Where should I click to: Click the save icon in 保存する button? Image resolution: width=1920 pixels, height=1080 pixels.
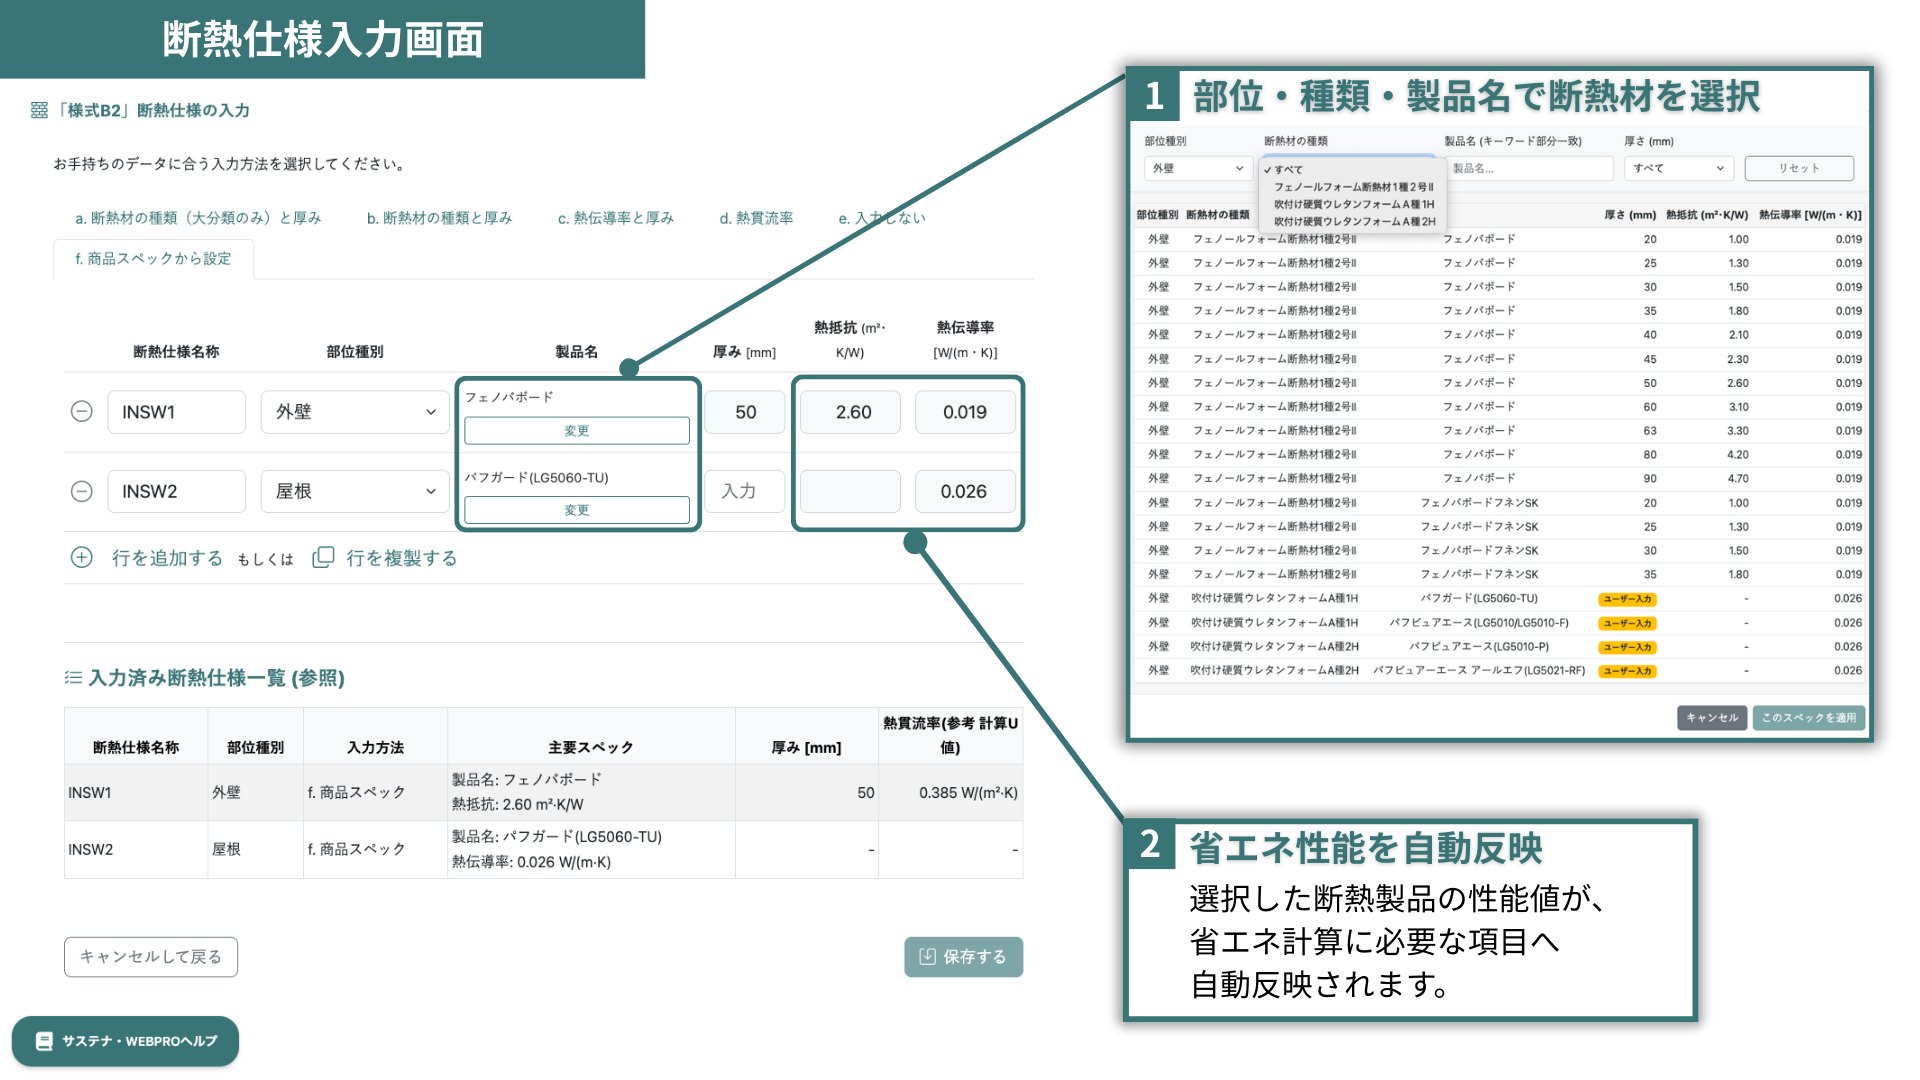pos(927,957)
